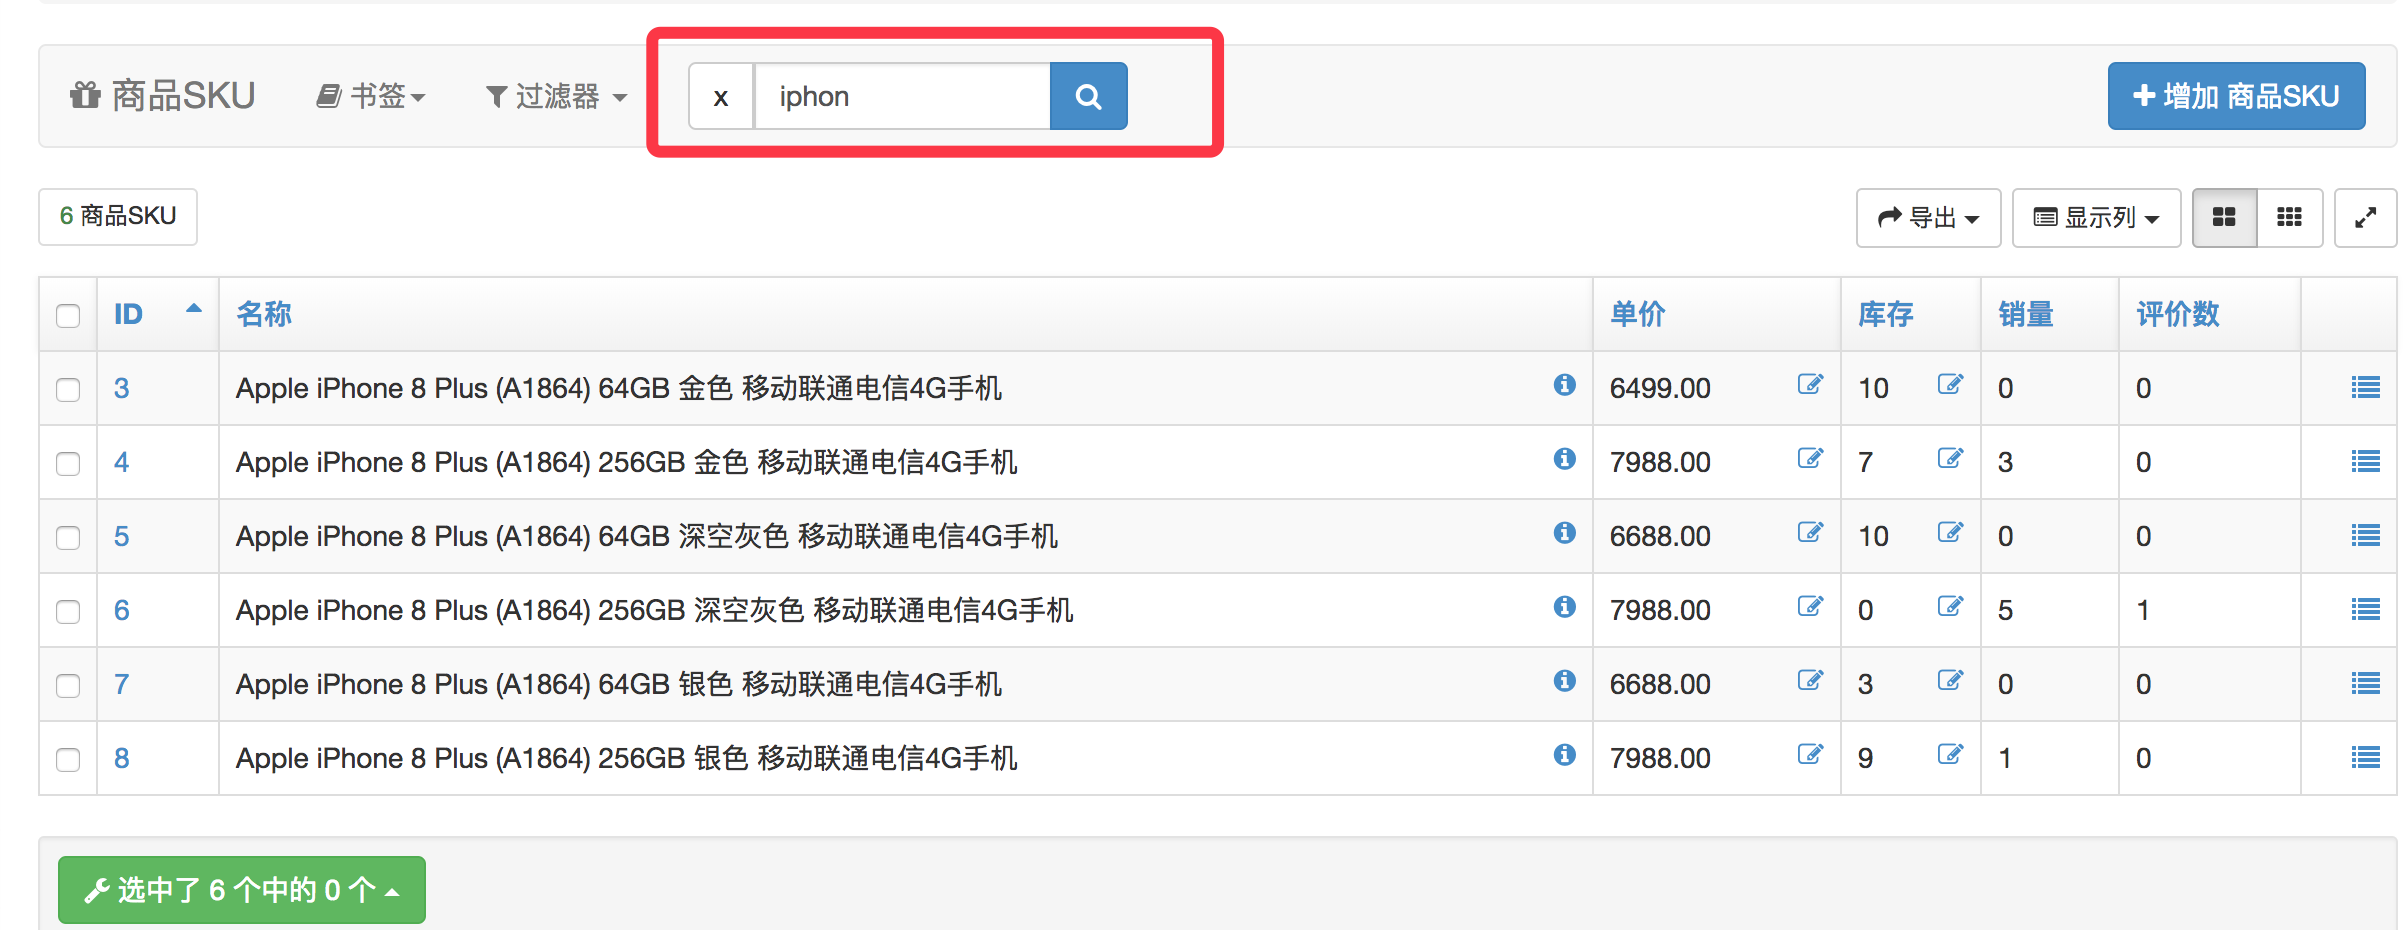Image resolution: width=2408 pixels, height=930 pixels.
Task: Click the 6 商品SKU count button
Action: point(118,216)
